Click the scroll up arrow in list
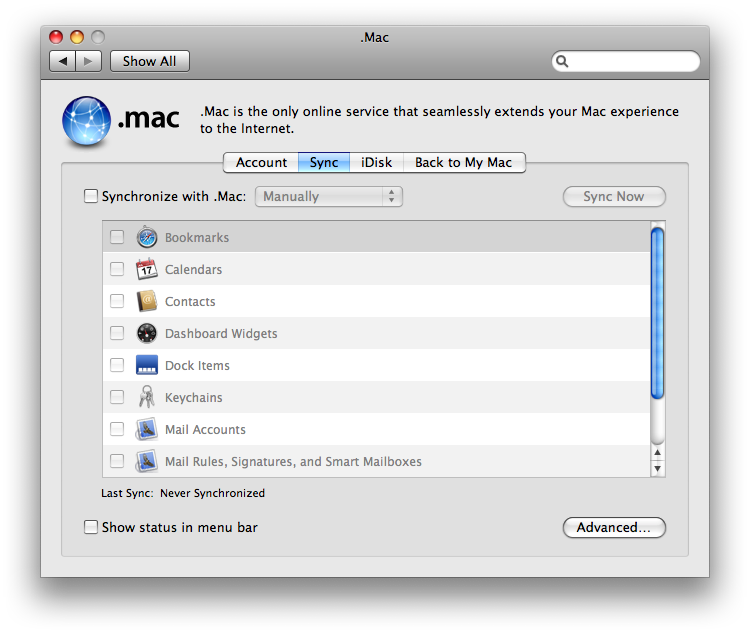 click(658, 453)
